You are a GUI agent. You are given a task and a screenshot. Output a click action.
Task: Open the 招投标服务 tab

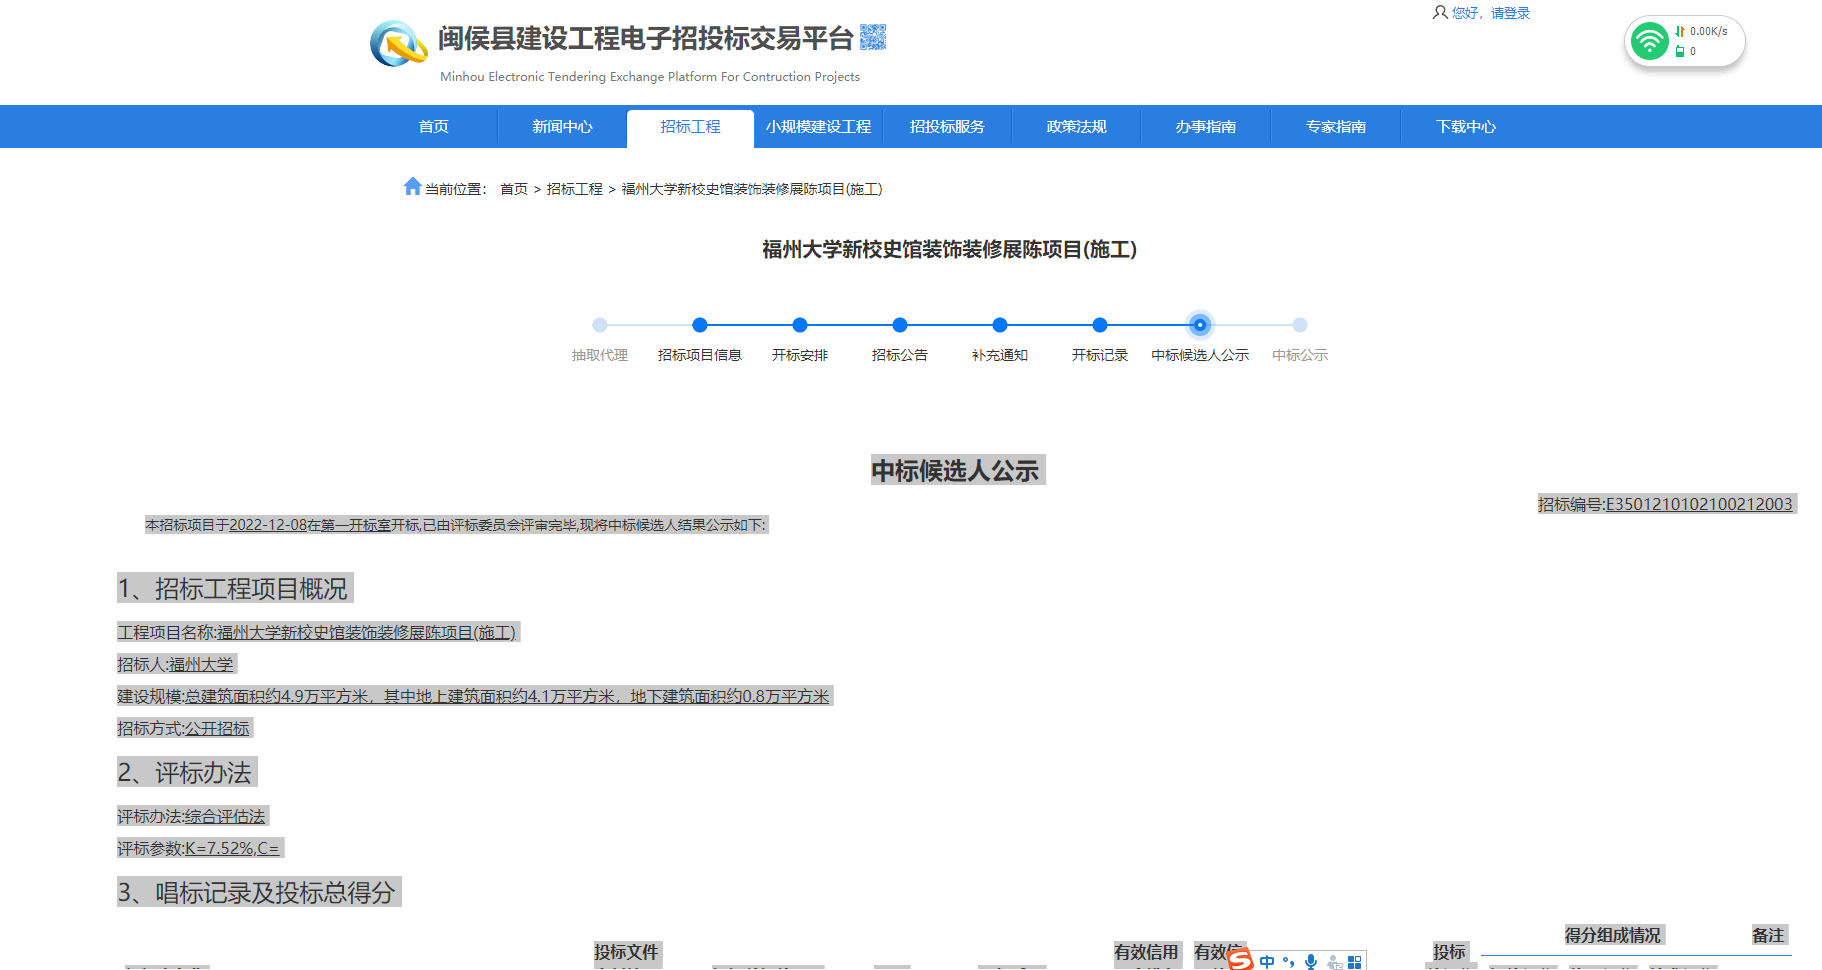tap(947, 127)
